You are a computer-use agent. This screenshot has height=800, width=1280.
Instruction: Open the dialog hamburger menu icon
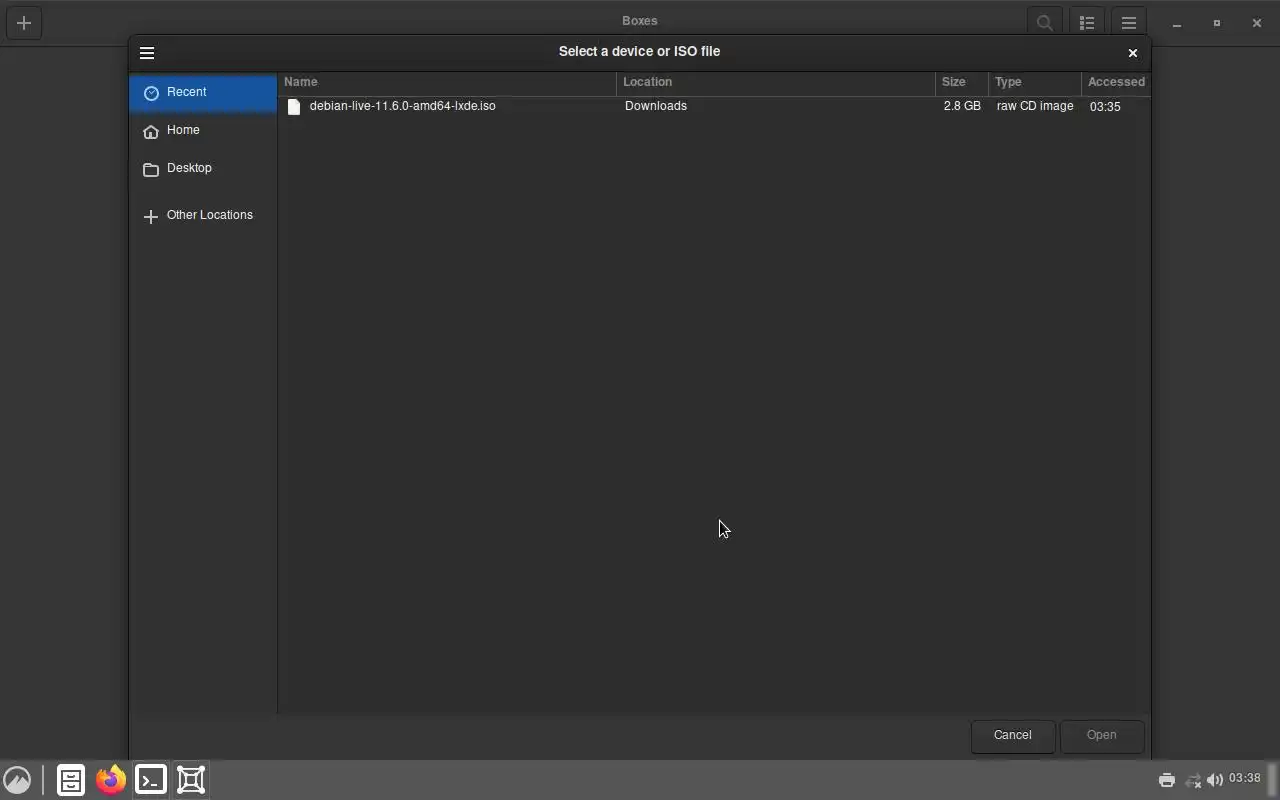(x=147, y=53)
